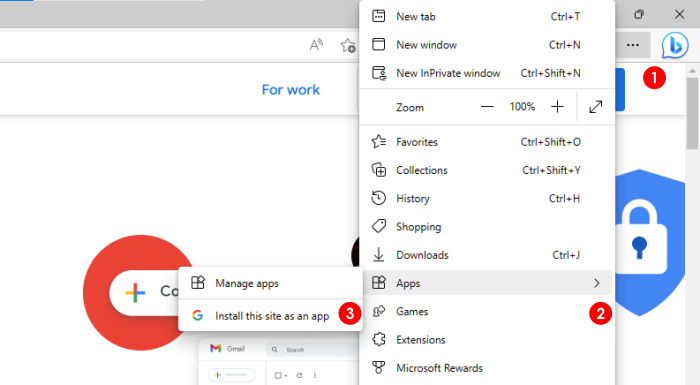
Task: Click the 100% zoom value
Action: (522, 107)
